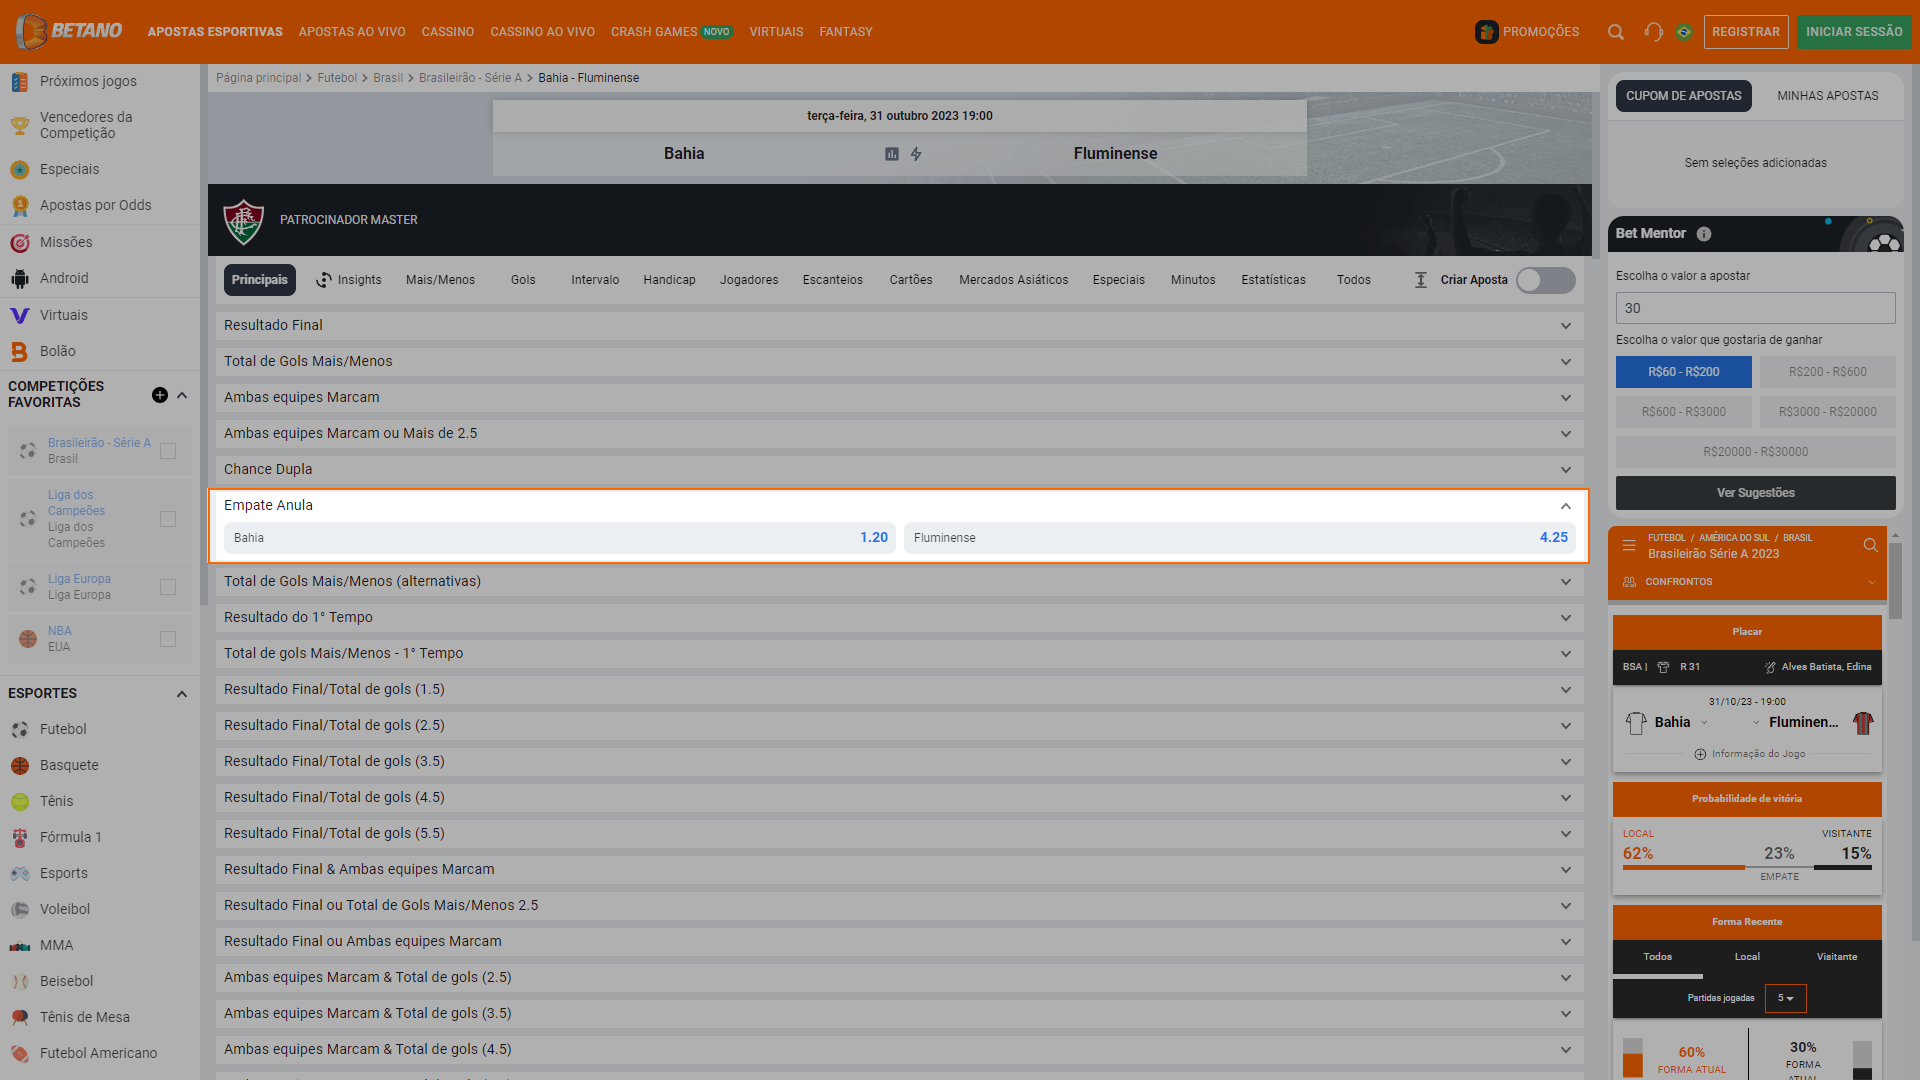Click the MMA sport icon in sidebar
The image size is (1920, 1080).
tap(20, 944)
